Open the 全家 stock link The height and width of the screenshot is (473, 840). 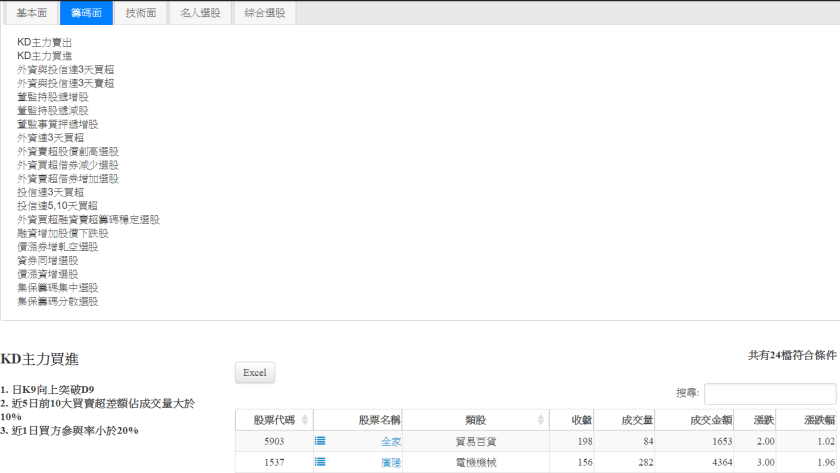pos(391,441)
